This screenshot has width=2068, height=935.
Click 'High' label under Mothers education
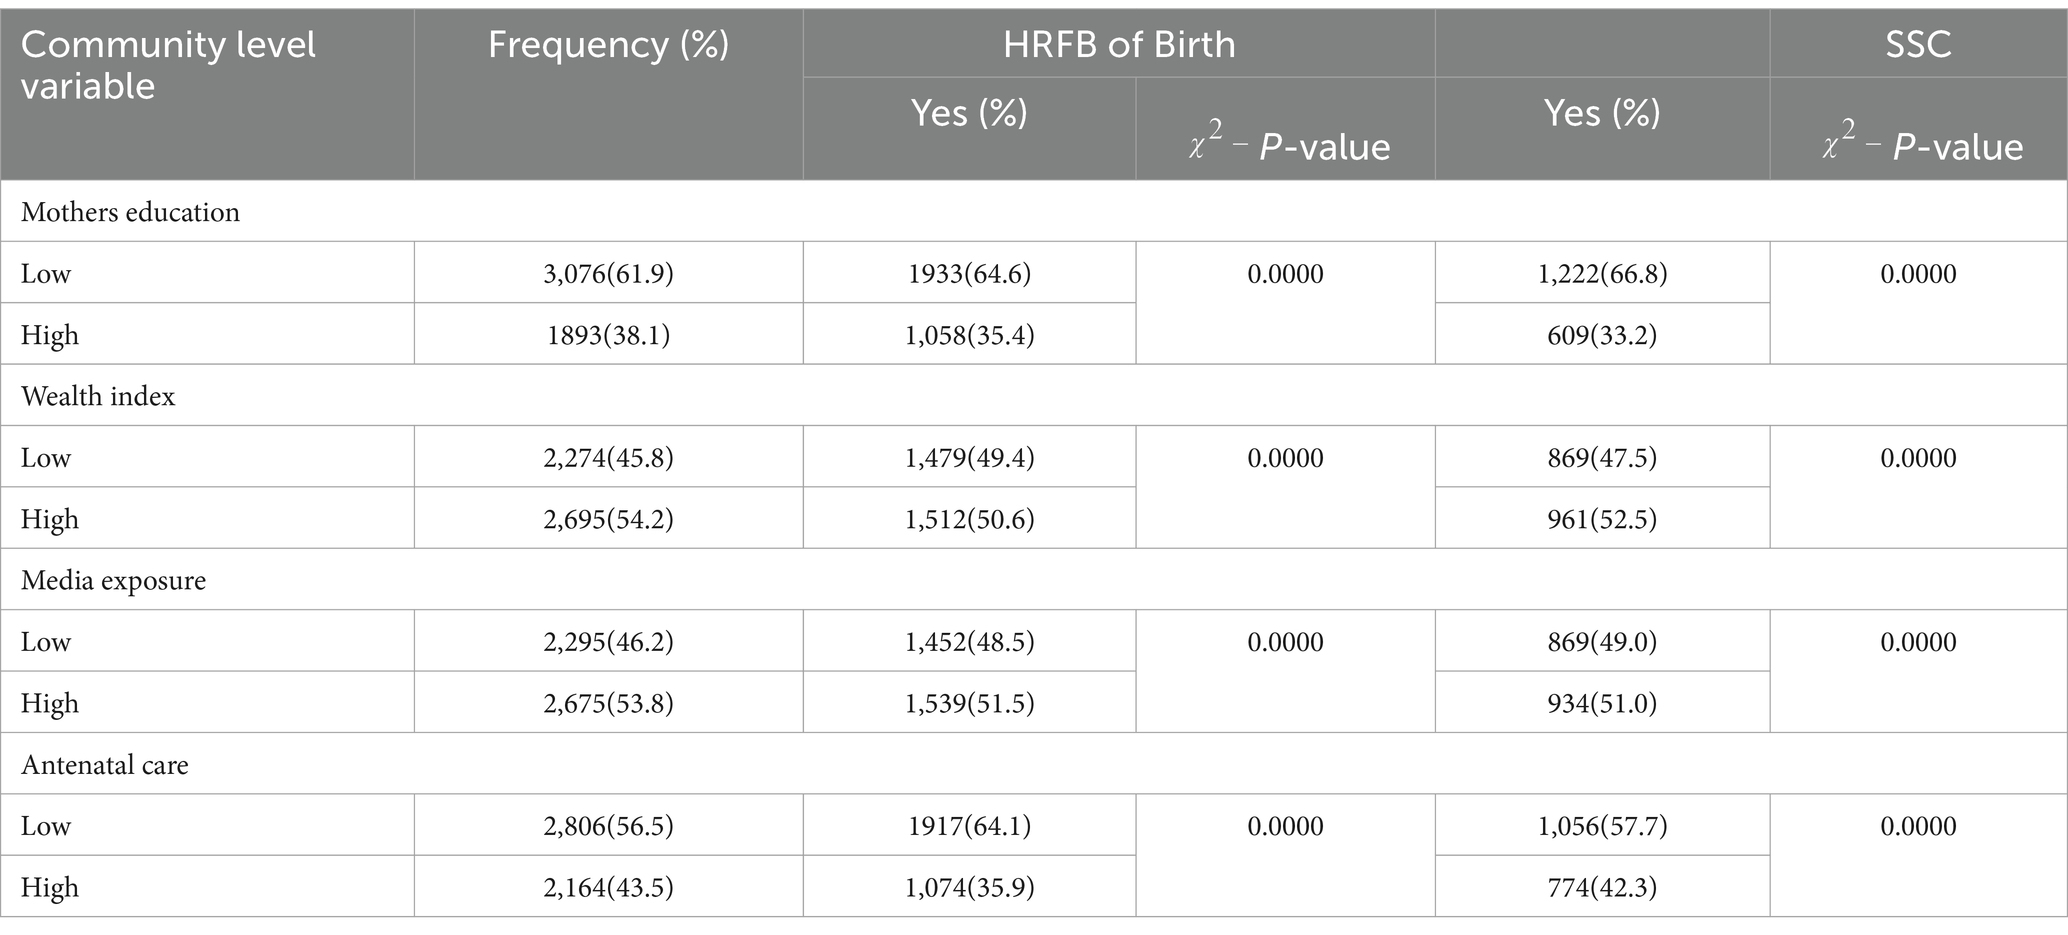click(50, 335)
